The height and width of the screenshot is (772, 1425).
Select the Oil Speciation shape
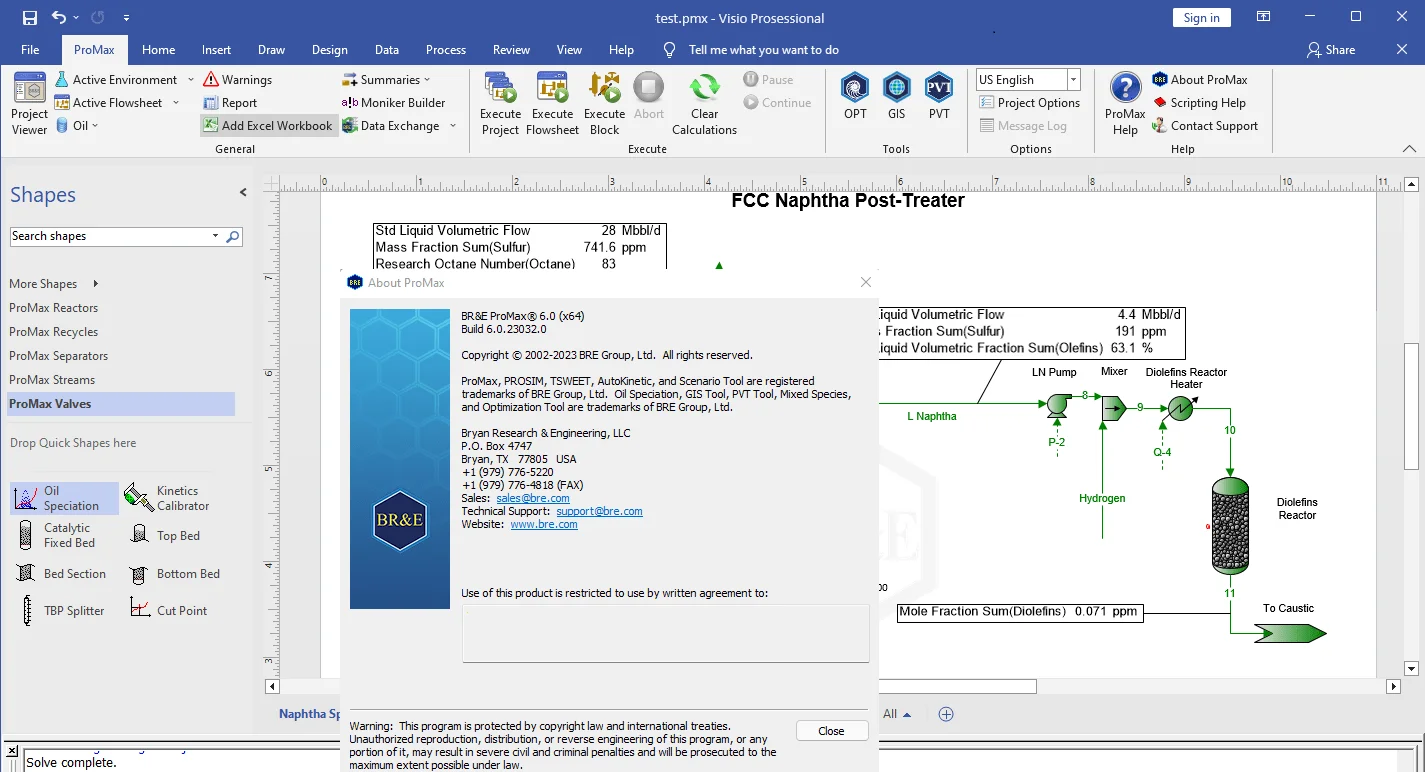pos(64,498)
